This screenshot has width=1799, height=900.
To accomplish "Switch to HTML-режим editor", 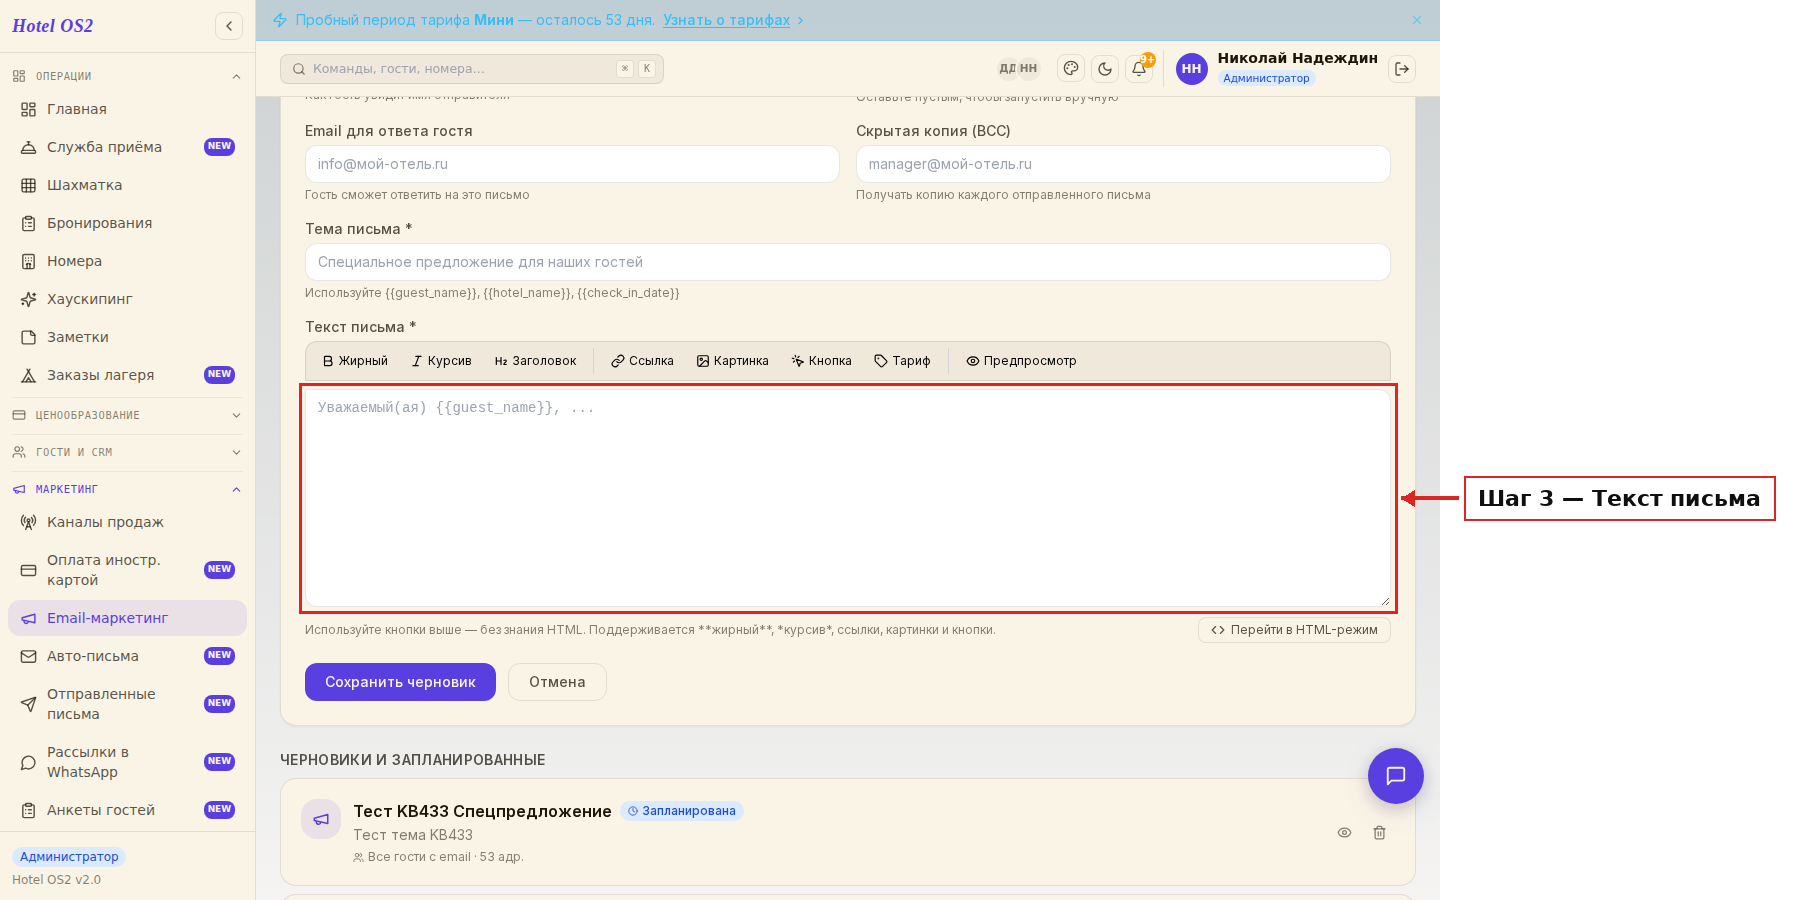I will pyautogui.click(x=1294, y=630).
